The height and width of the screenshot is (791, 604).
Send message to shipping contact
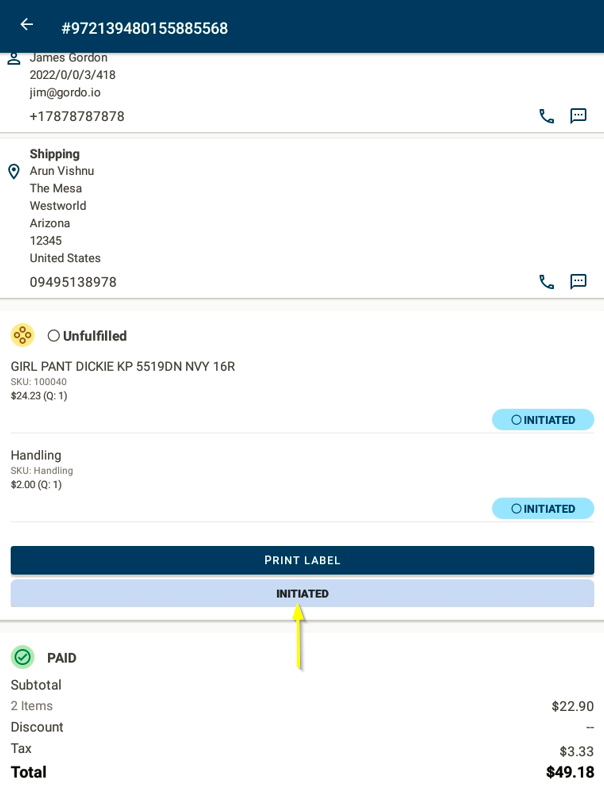[578, 282]
